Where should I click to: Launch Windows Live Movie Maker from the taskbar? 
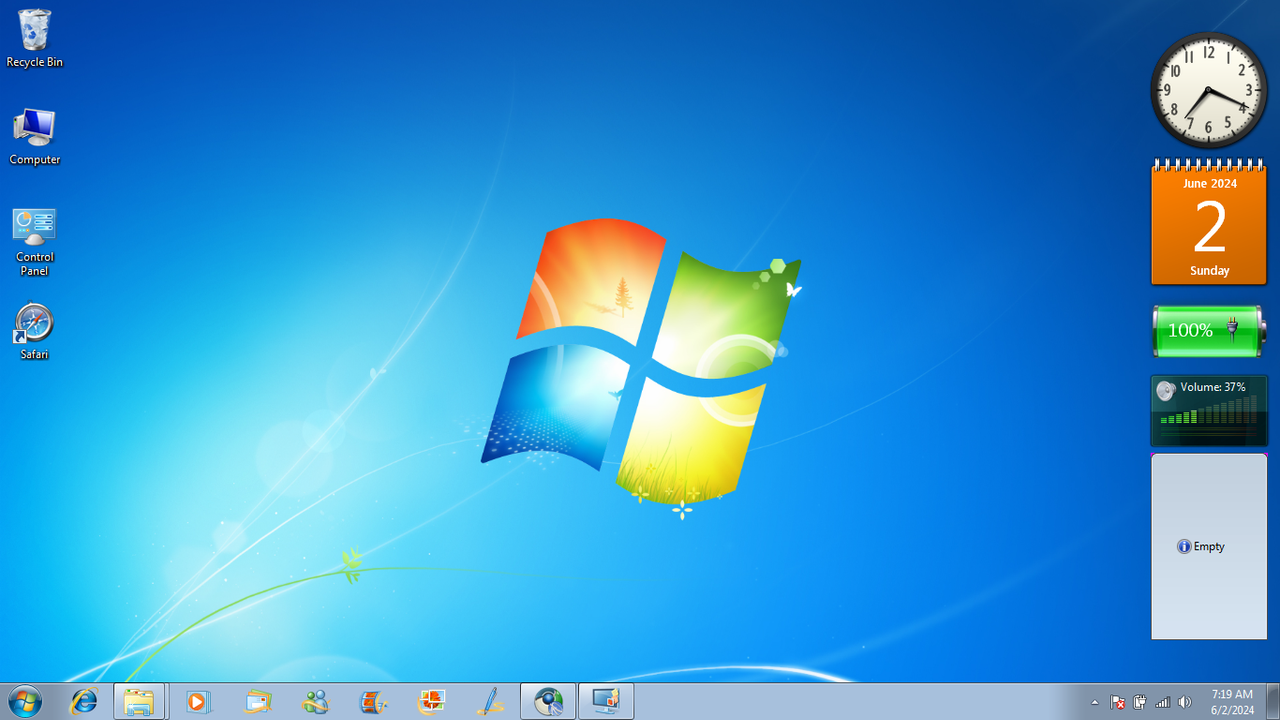(373, 702)
